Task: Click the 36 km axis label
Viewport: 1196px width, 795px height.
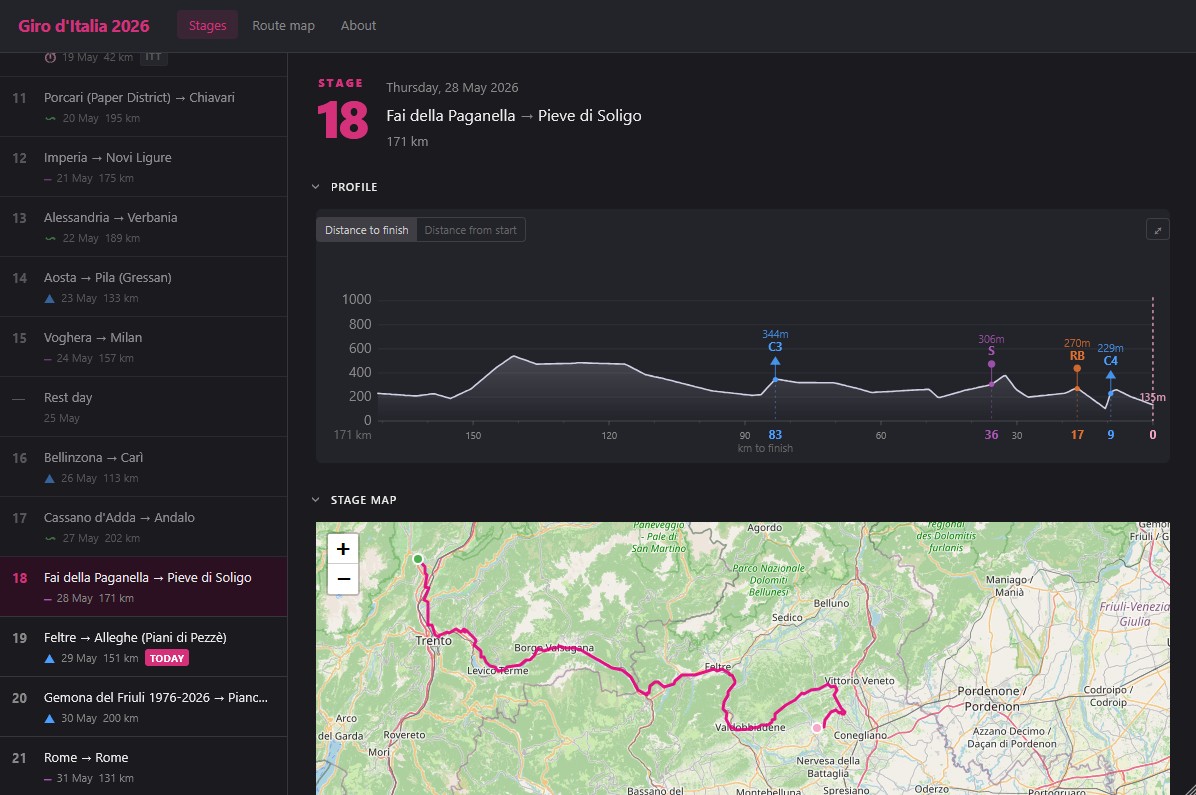Action: click(x=991, y=435)
